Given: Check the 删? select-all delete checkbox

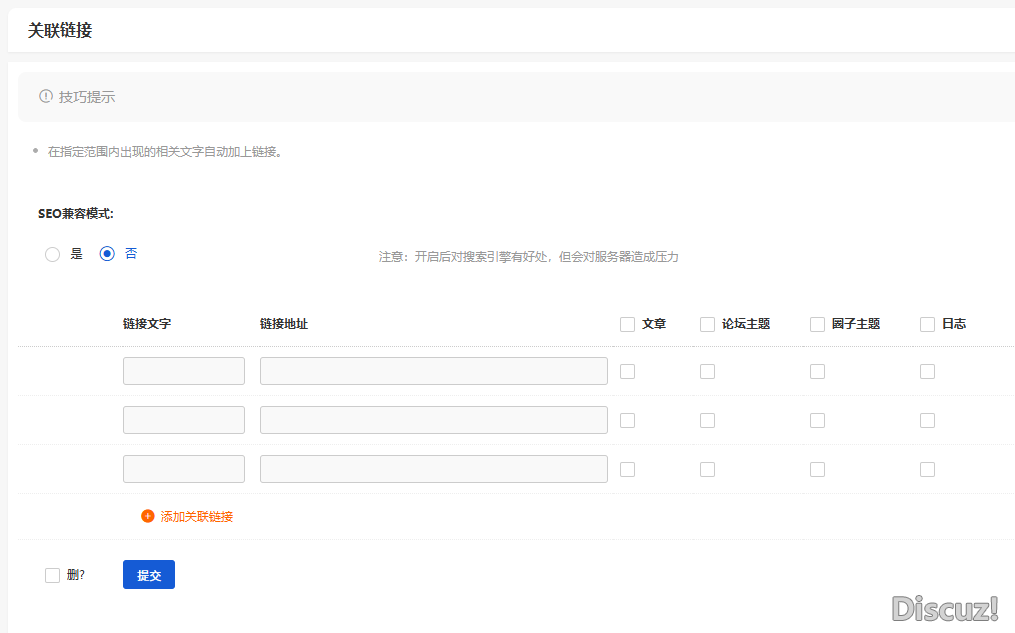Looking at the screenshot, I should (53, 575).
